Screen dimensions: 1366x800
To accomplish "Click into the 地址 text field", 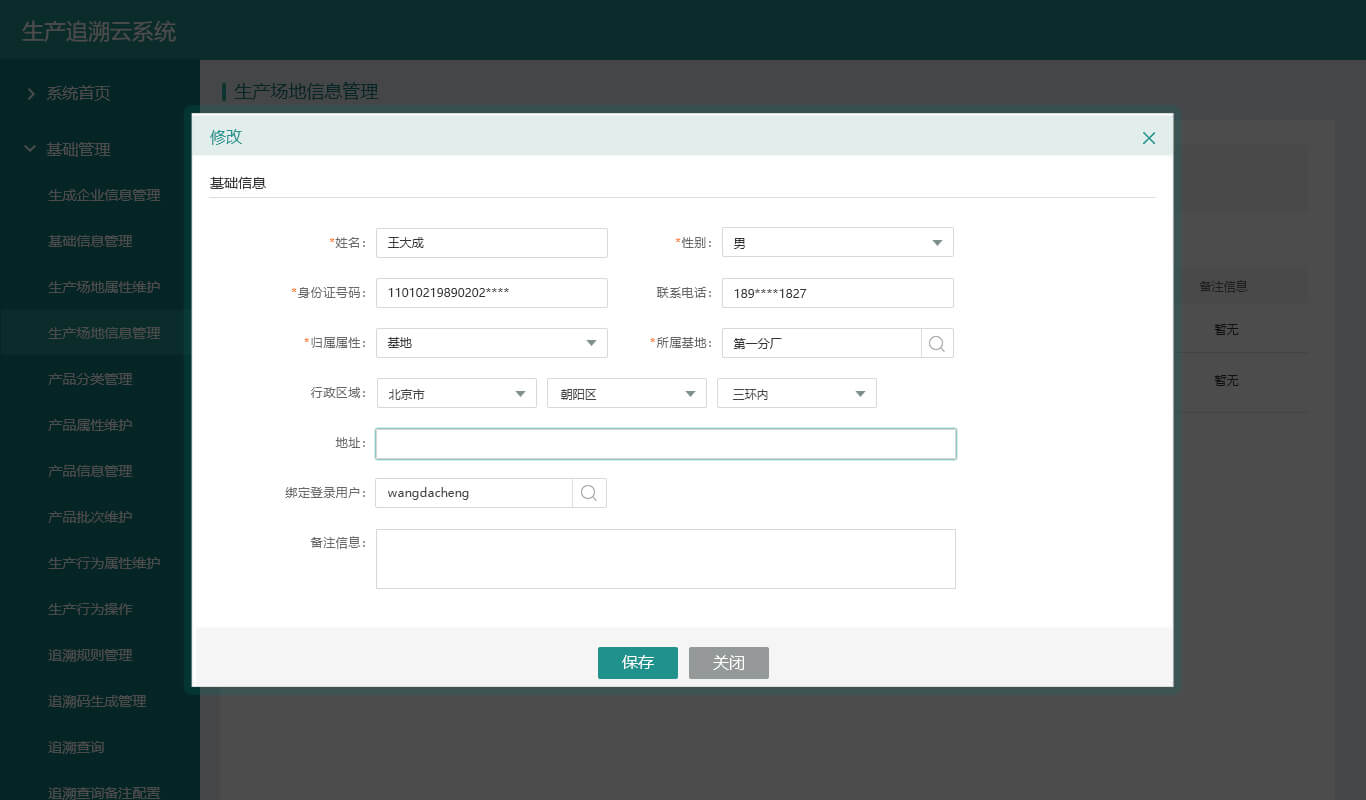I will [x=665, y=444].
